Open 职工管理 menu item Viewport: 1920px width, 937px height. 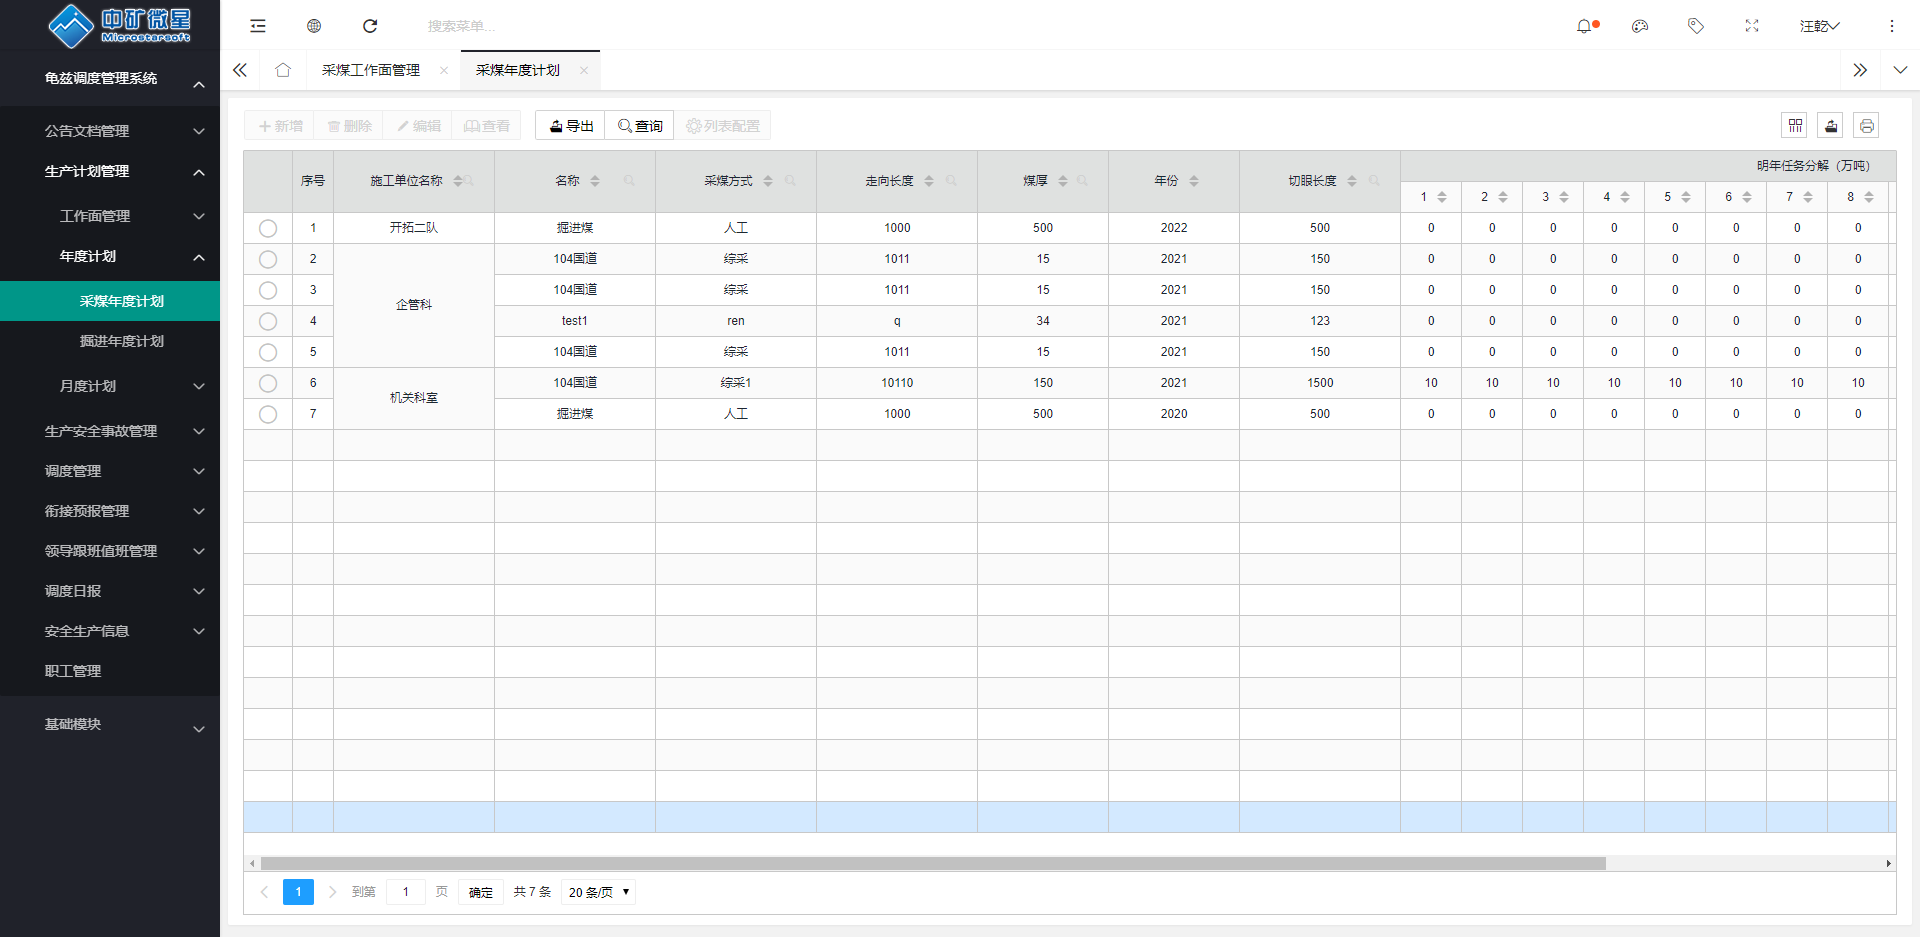110,671
